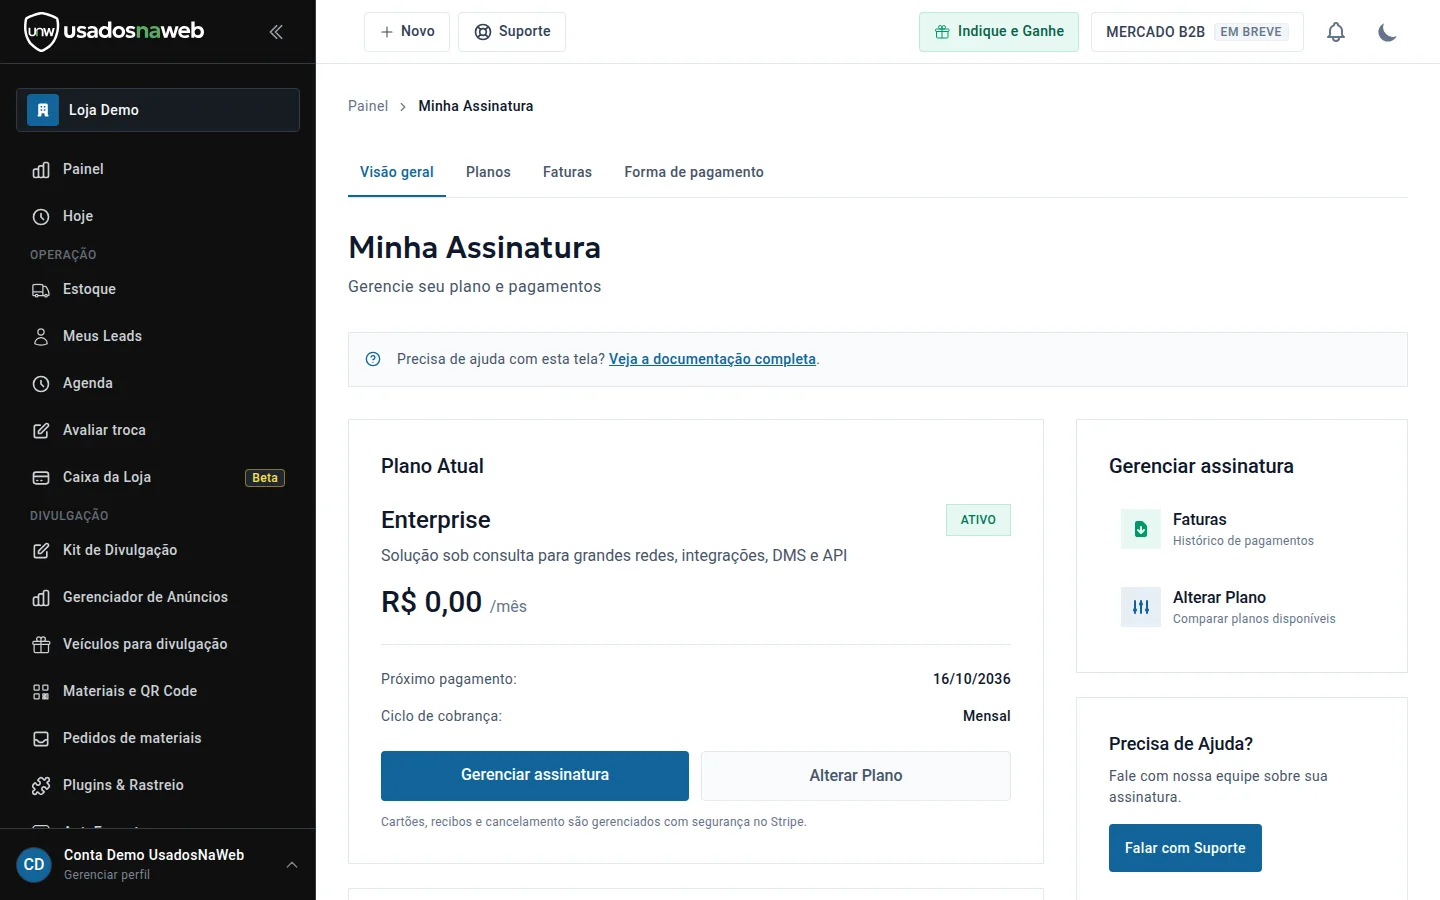Click the Caixa da Loja card icon

click(x=41, y=478)
